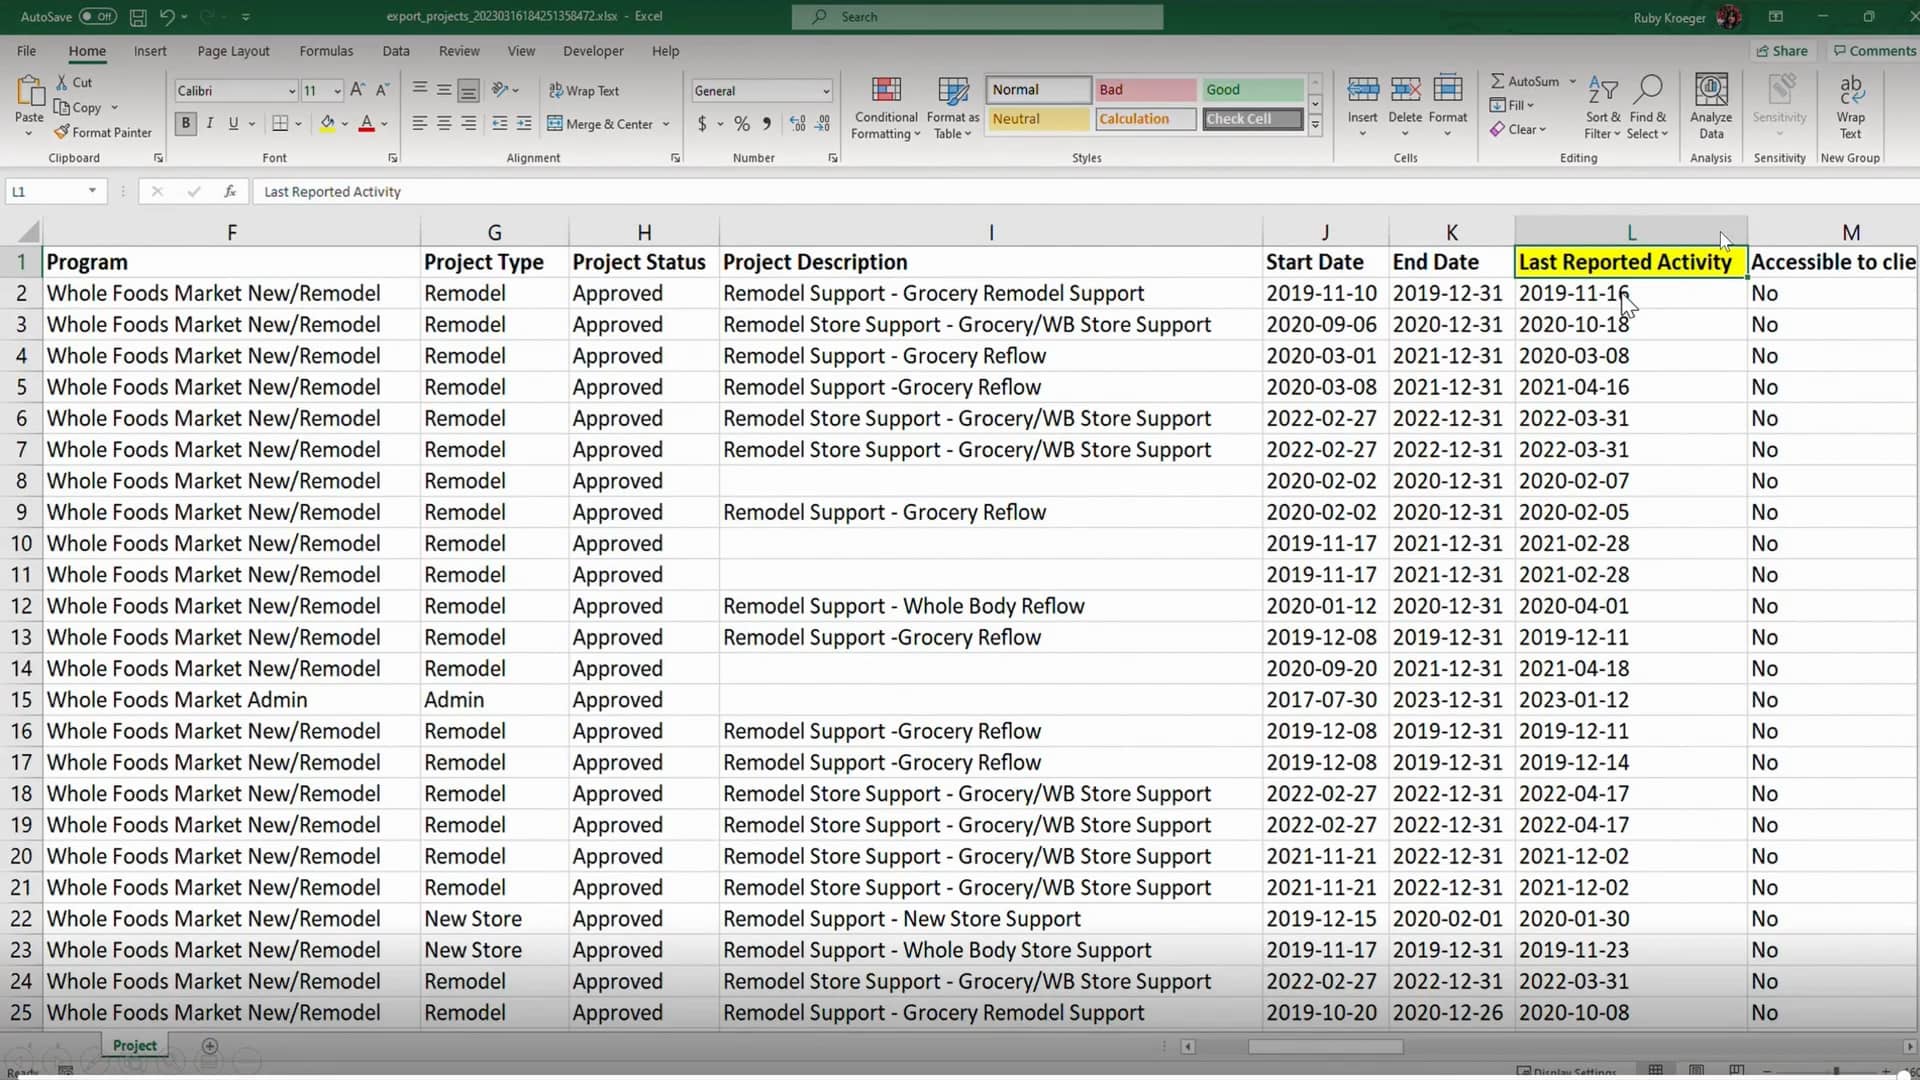Click the Save icon in title bar

point(138,17)
